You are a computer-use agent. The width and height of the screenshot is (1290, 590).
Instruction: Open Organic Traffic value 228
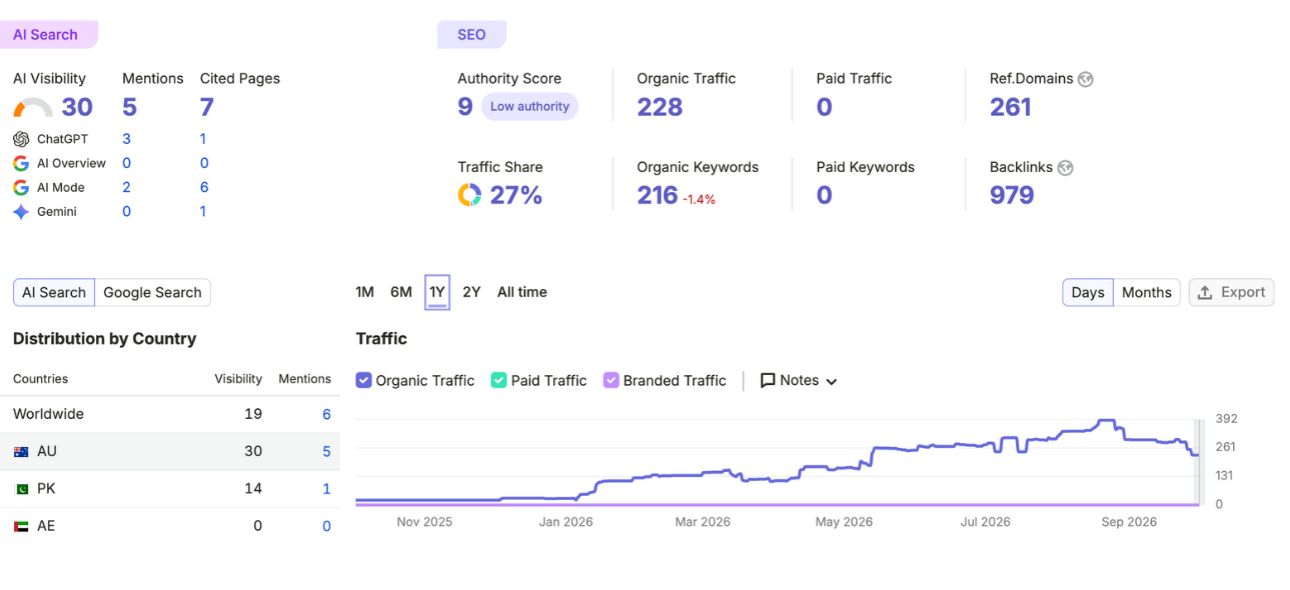click(x=660, y=107)
